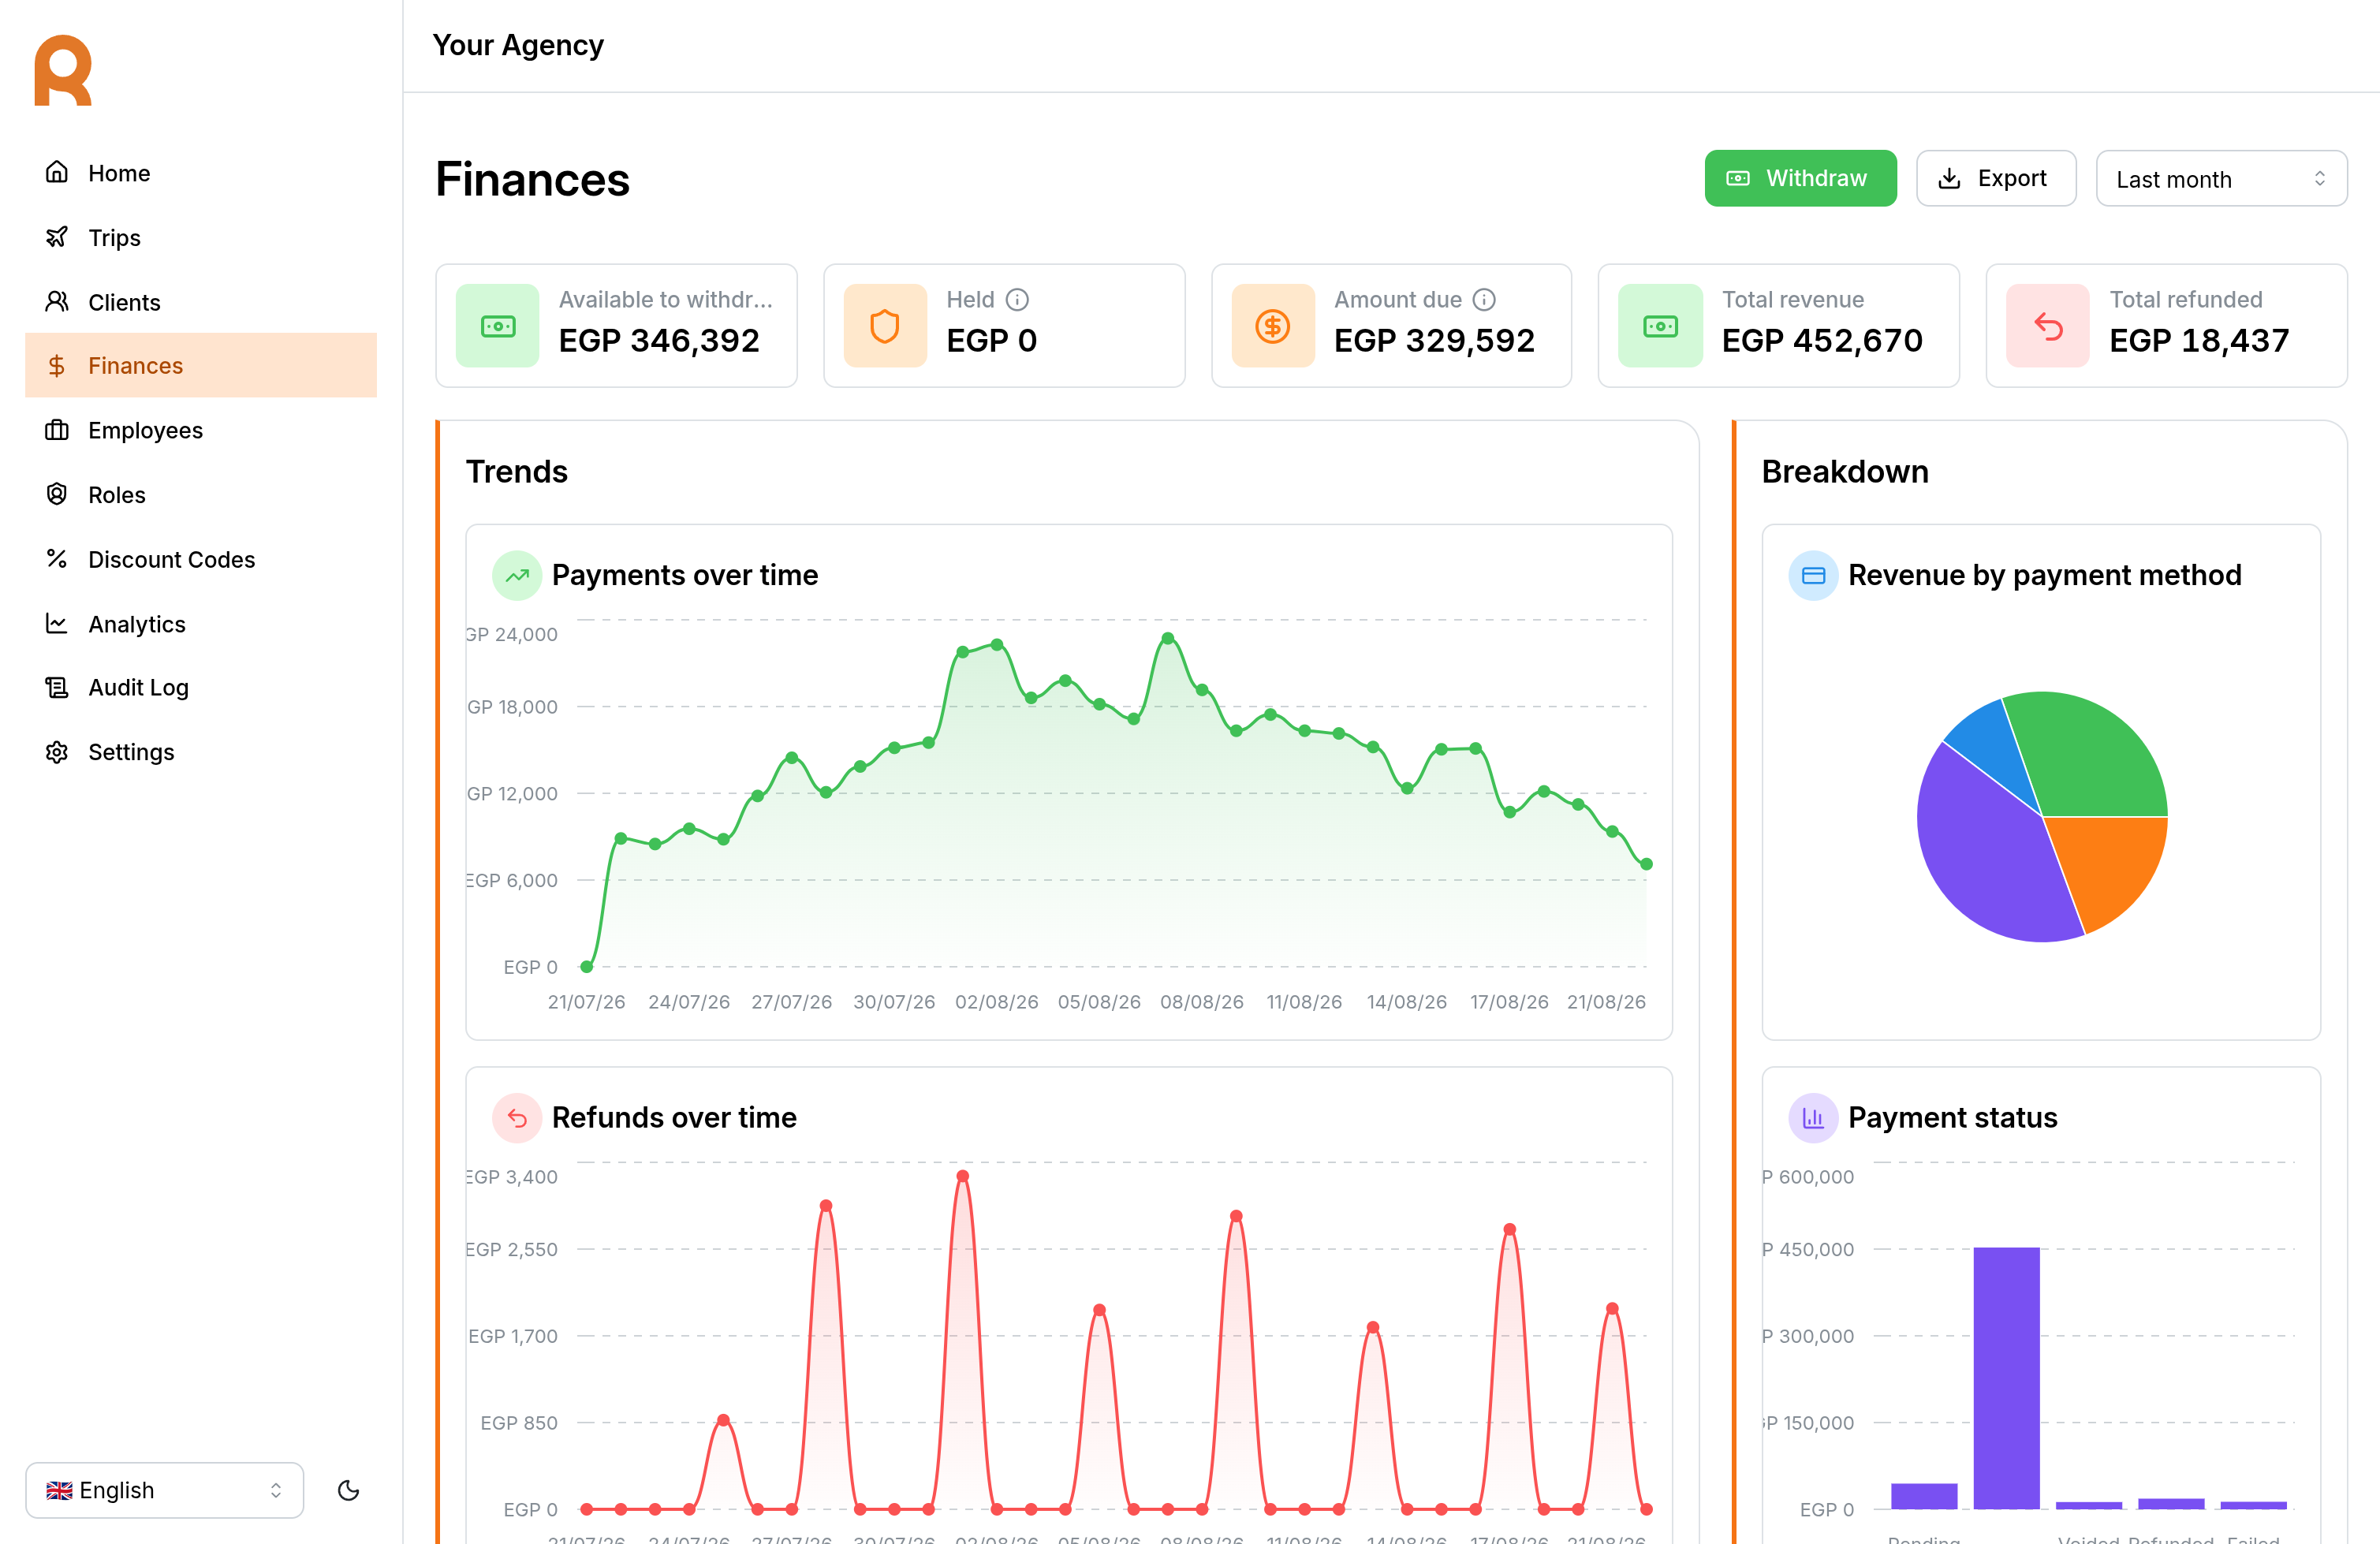Click the Payments over time trend icon

click(x=517, y=576)
